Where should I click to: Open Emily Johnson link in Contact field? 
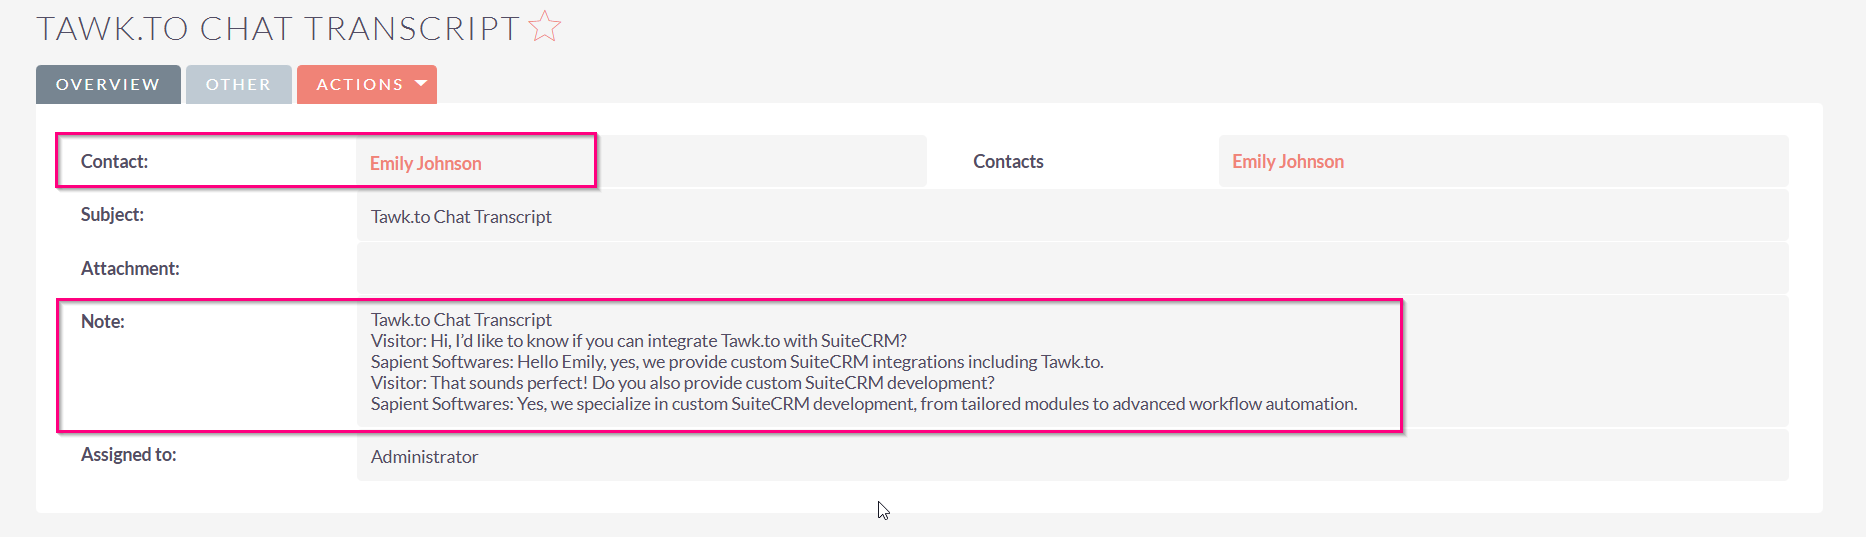(x=425, y=164)
